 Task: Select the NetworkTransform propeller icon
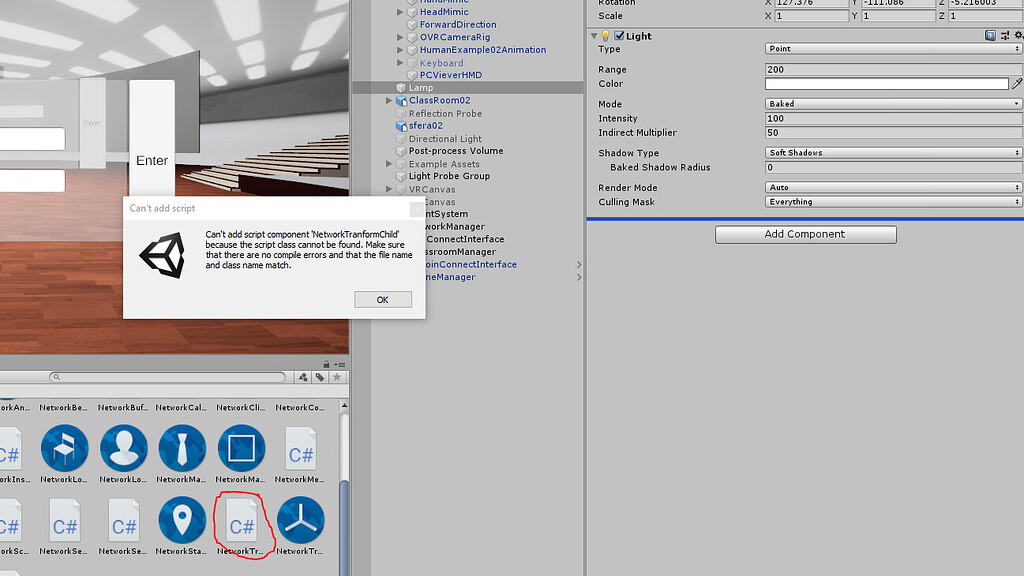coord(300,520)
